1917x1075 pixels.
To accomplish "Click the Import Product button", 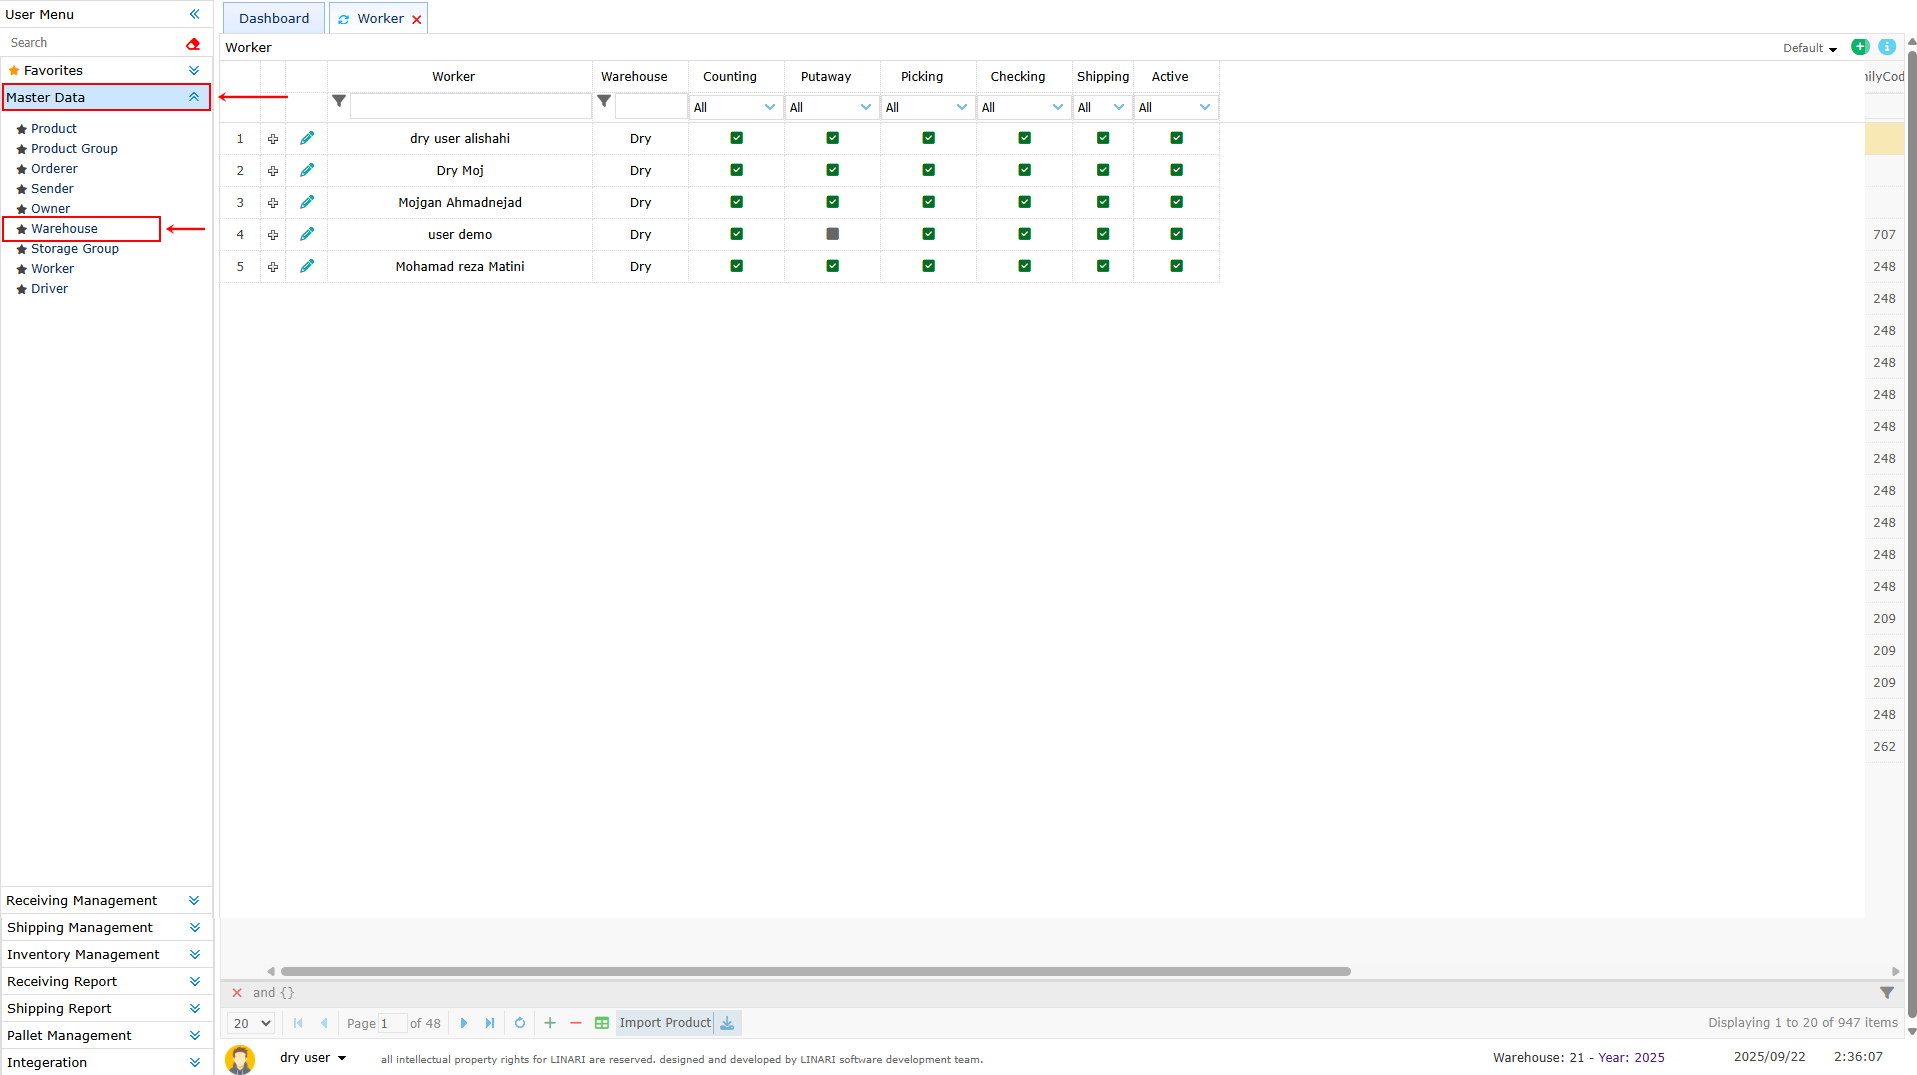I will pos(665,1023).
